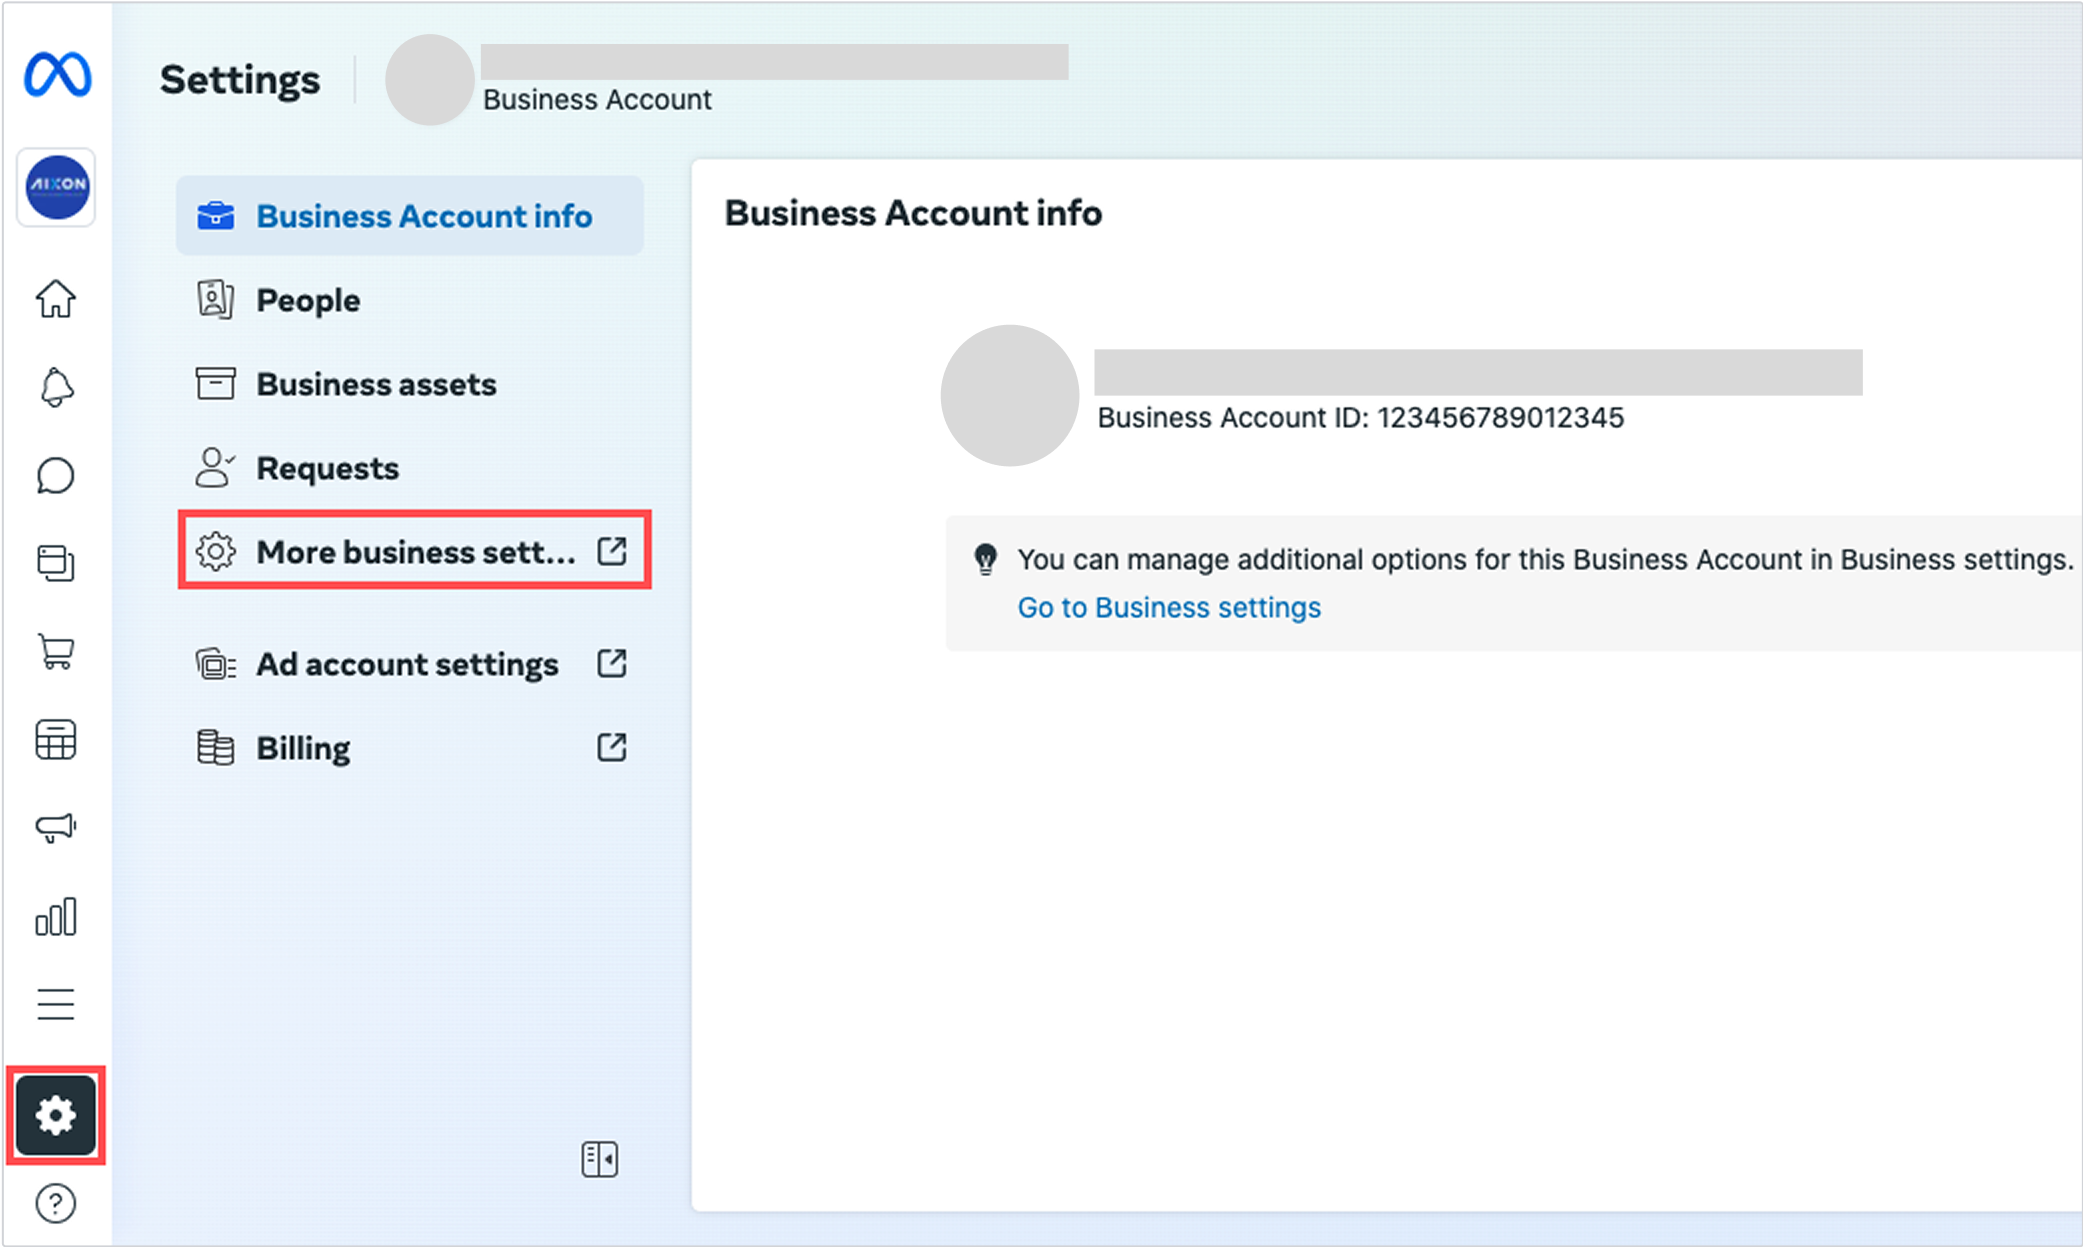Open Insights bar chart icon
The height and width of the screenshot is (1247, 2083).
(56, 916)
